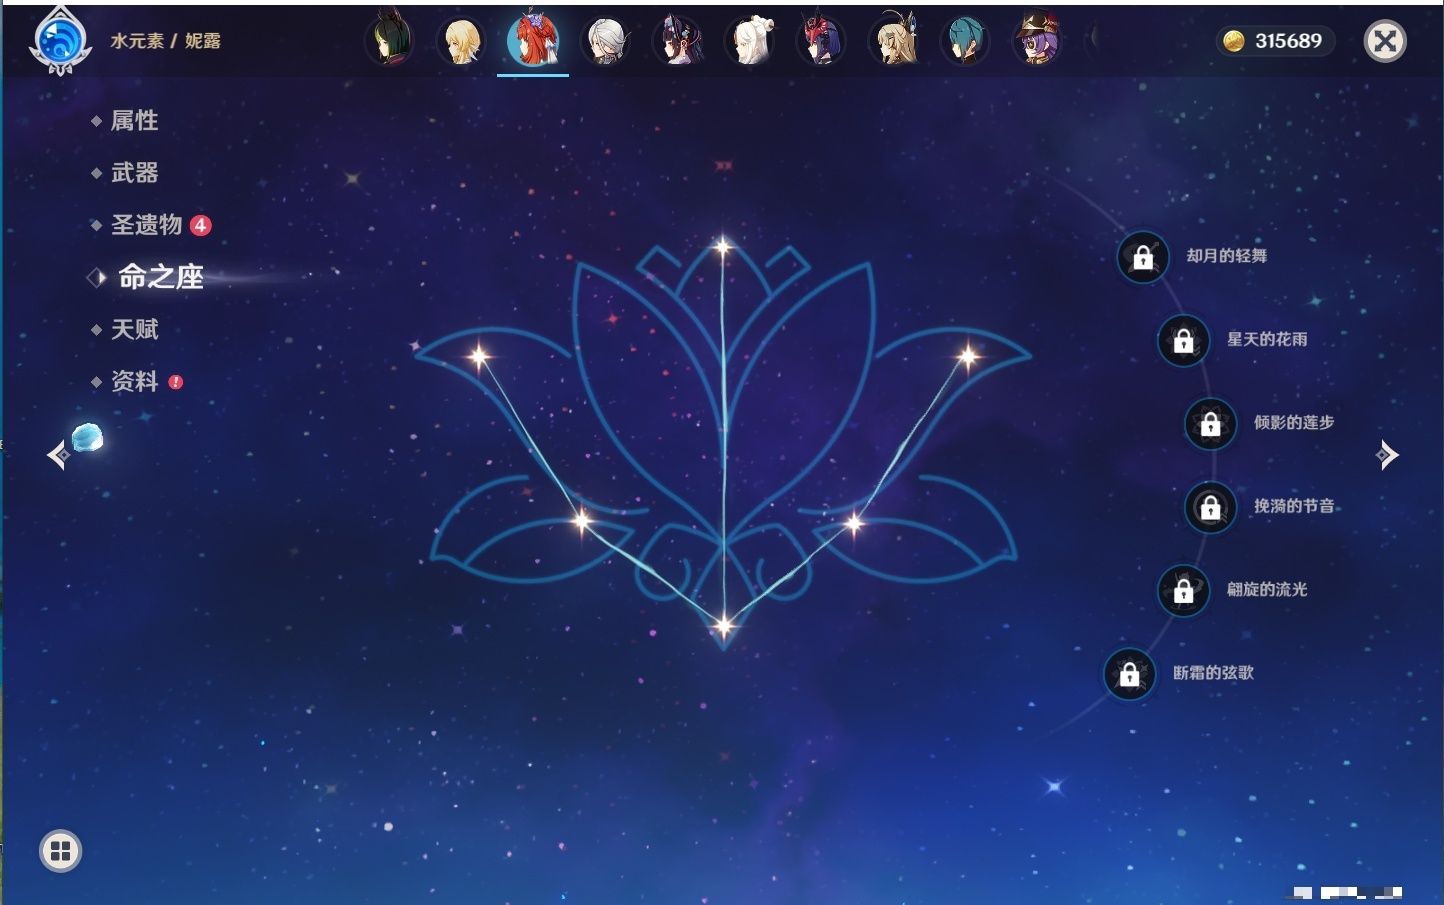Click the red exclamation badge on 资料
The width and height of the screenshot is (1444, 905).
pyautogui.click(x=176, y=382)
